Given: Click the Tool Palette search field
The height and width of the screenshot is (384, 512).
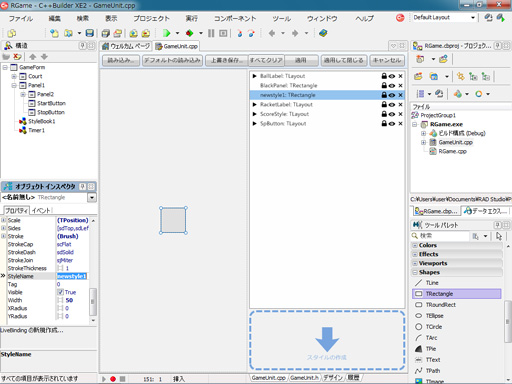Looking at the screenshot, I should tap(443, 236).
